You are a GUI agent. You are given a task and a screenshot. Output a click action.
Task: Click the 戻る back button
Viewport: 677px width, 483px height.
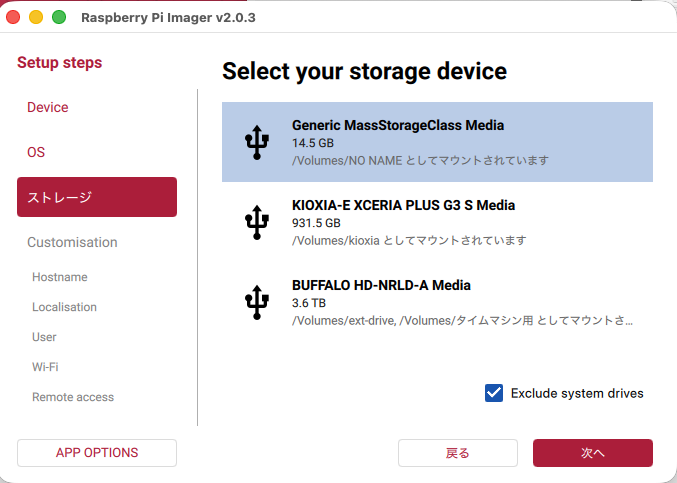(x=458, y=453)
